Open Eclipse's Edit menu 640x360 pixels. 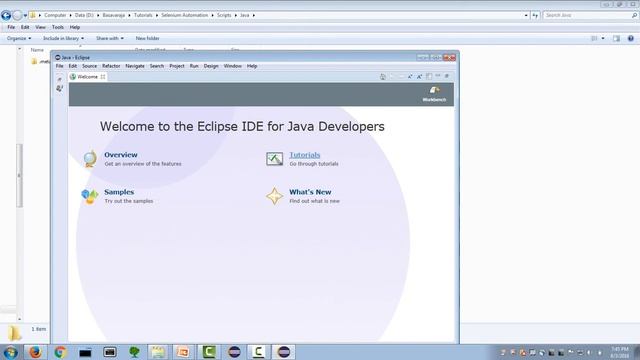point(73,66)
